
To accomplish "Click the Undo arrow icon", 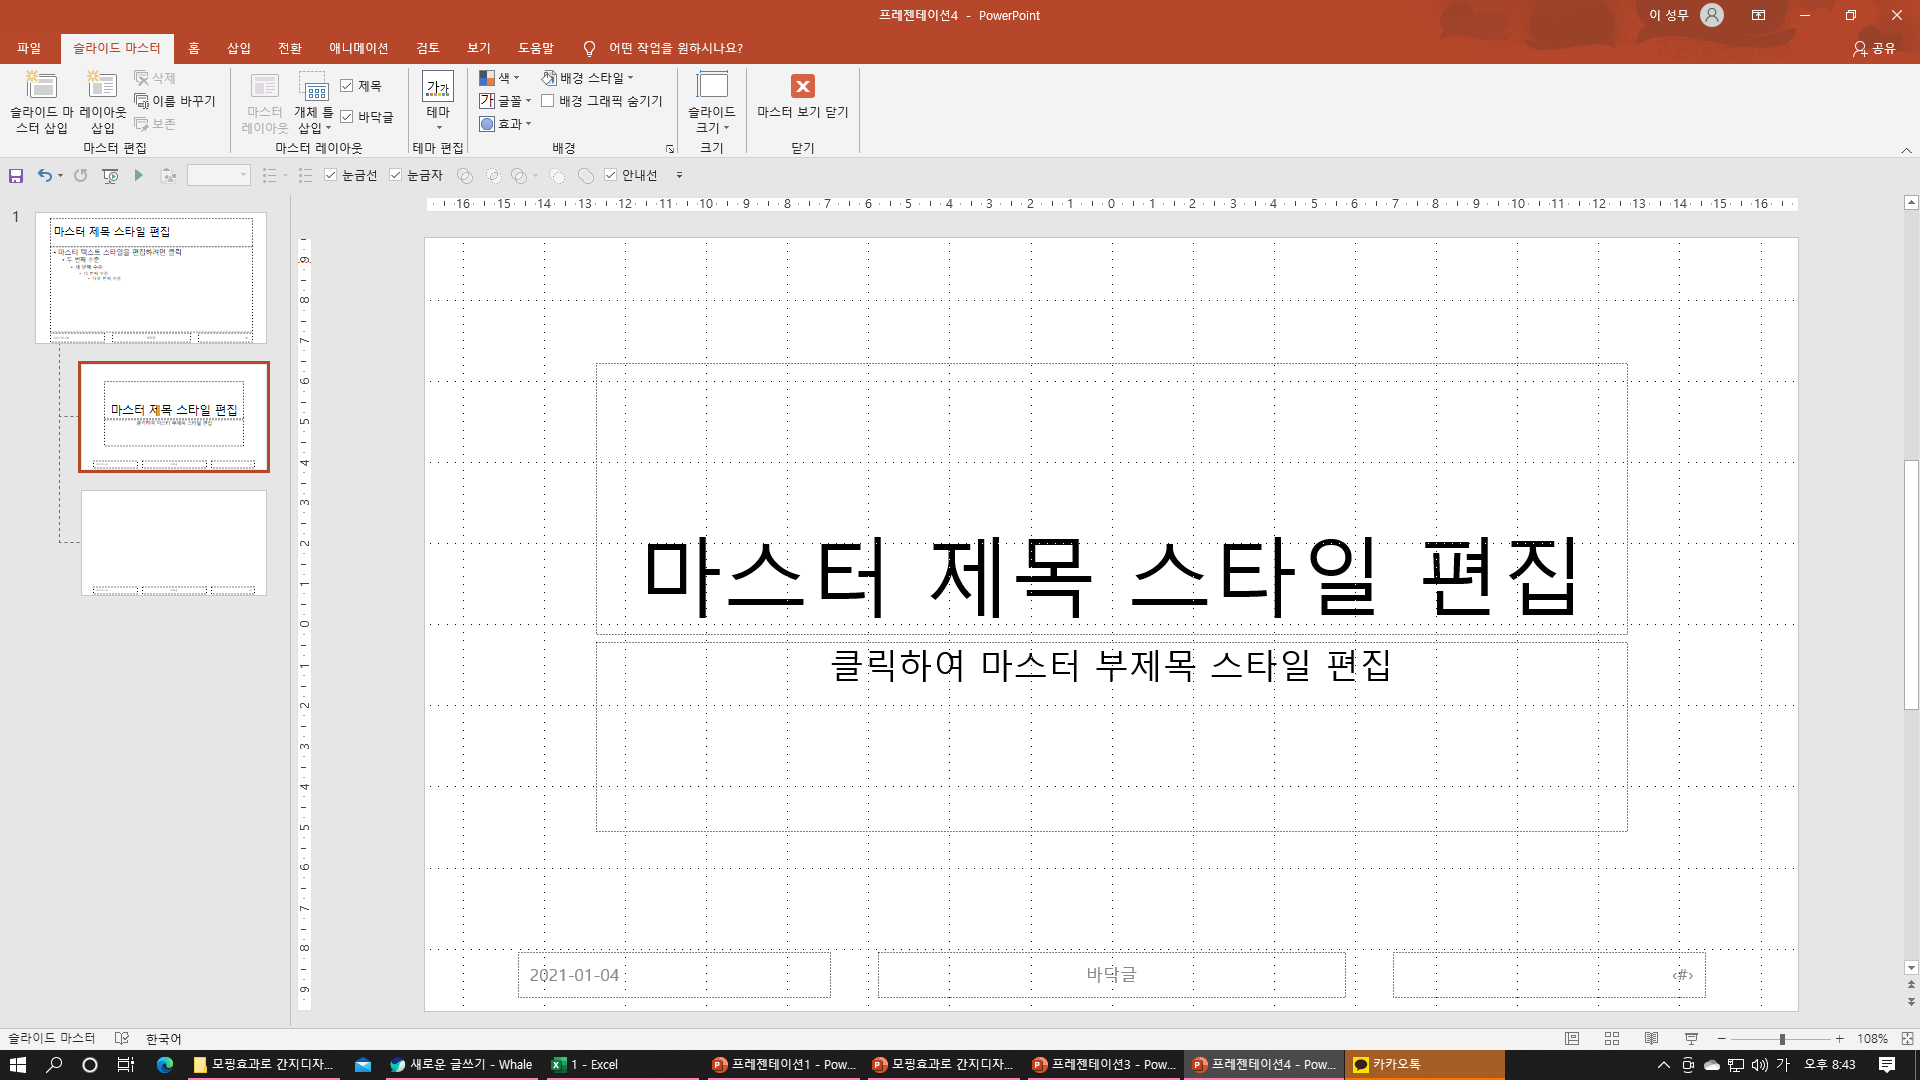I will pyautogui.click(x=44, y=176).
